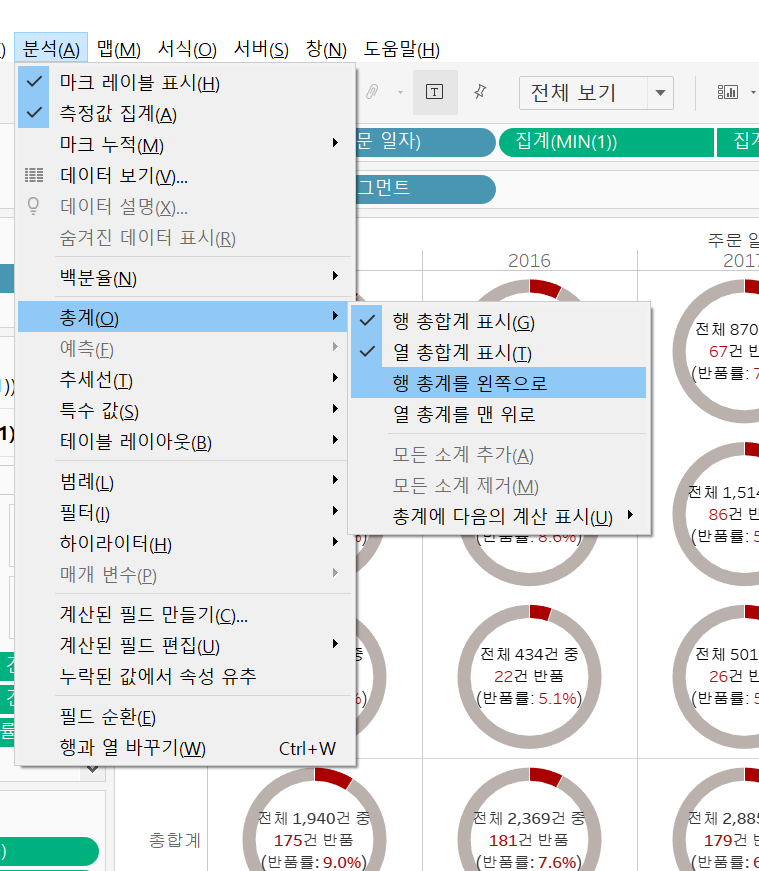Select the 총계(O) menu item
759x871 pixels.
coord(183,317)
